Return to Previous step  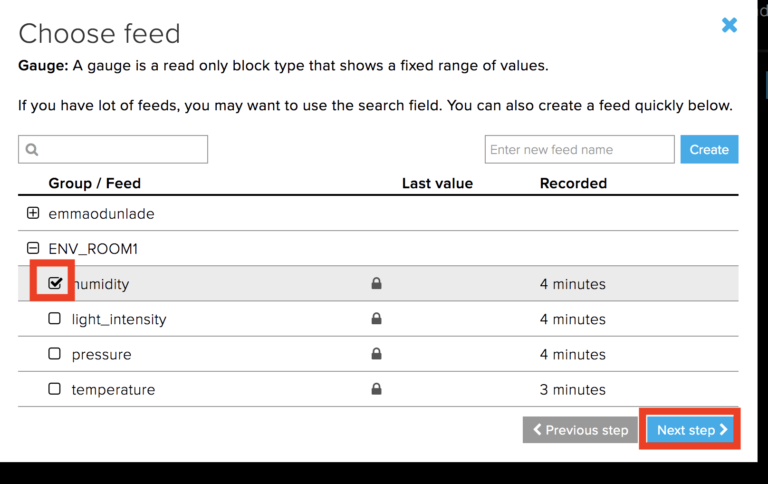580,430
